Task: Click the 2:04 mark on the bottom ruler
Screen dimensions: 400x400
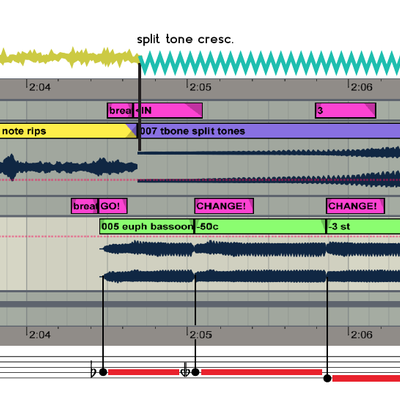Action: [x=39, y=334]
